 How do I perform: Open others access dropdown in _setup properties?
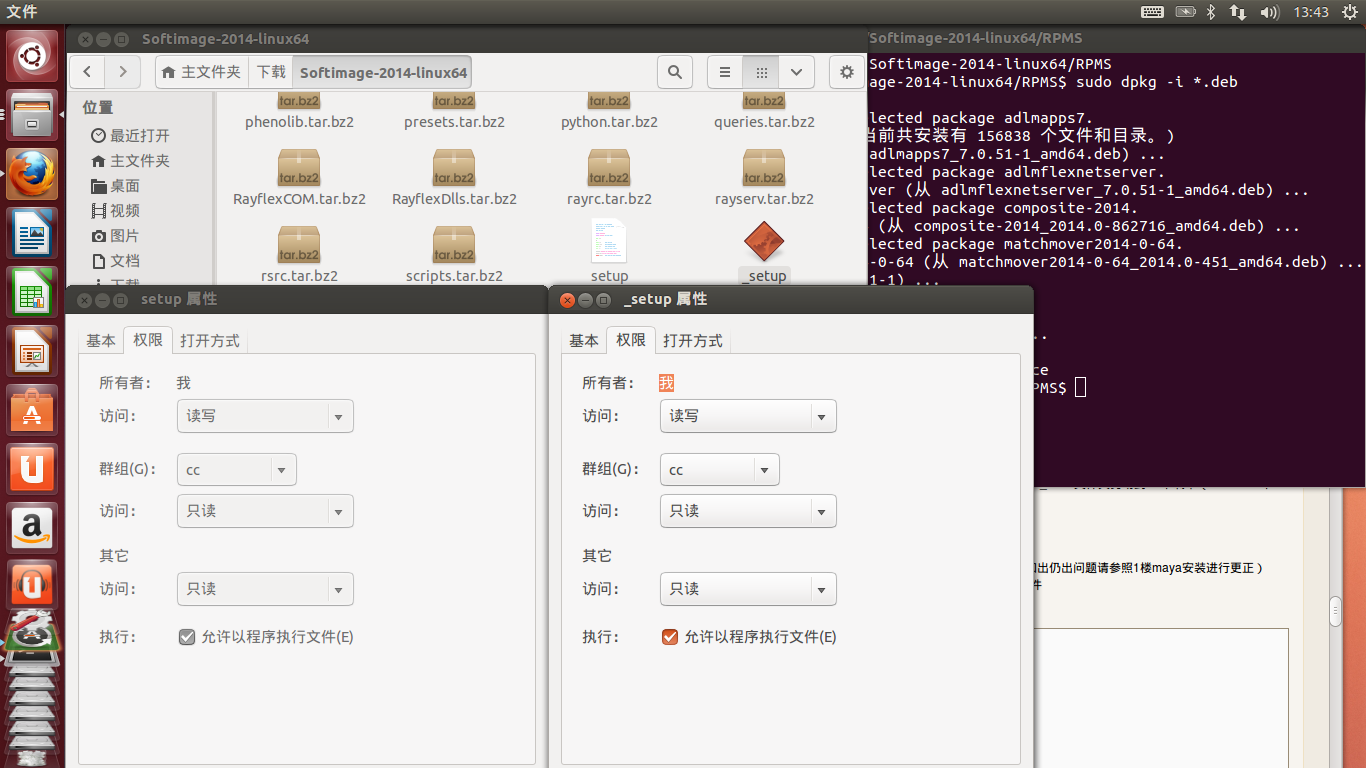[748, 589]
